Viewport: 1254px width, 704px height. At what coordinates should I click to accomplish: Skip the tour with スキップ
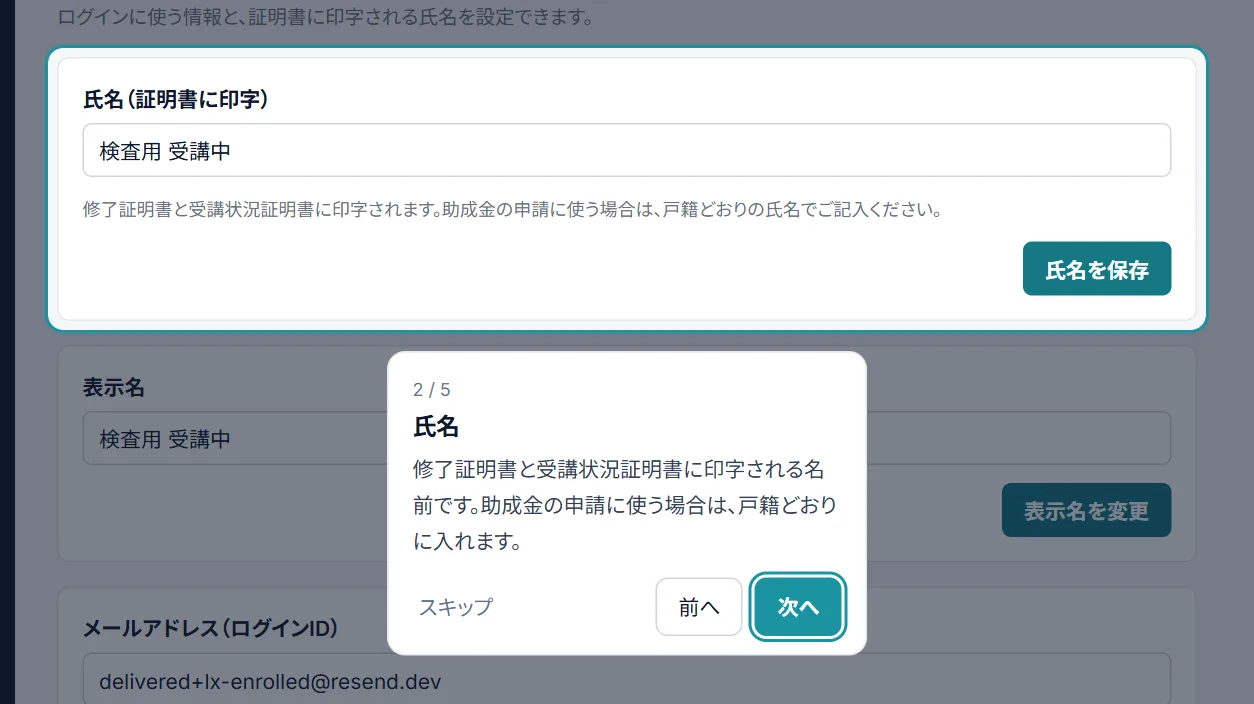coord(455,607)
